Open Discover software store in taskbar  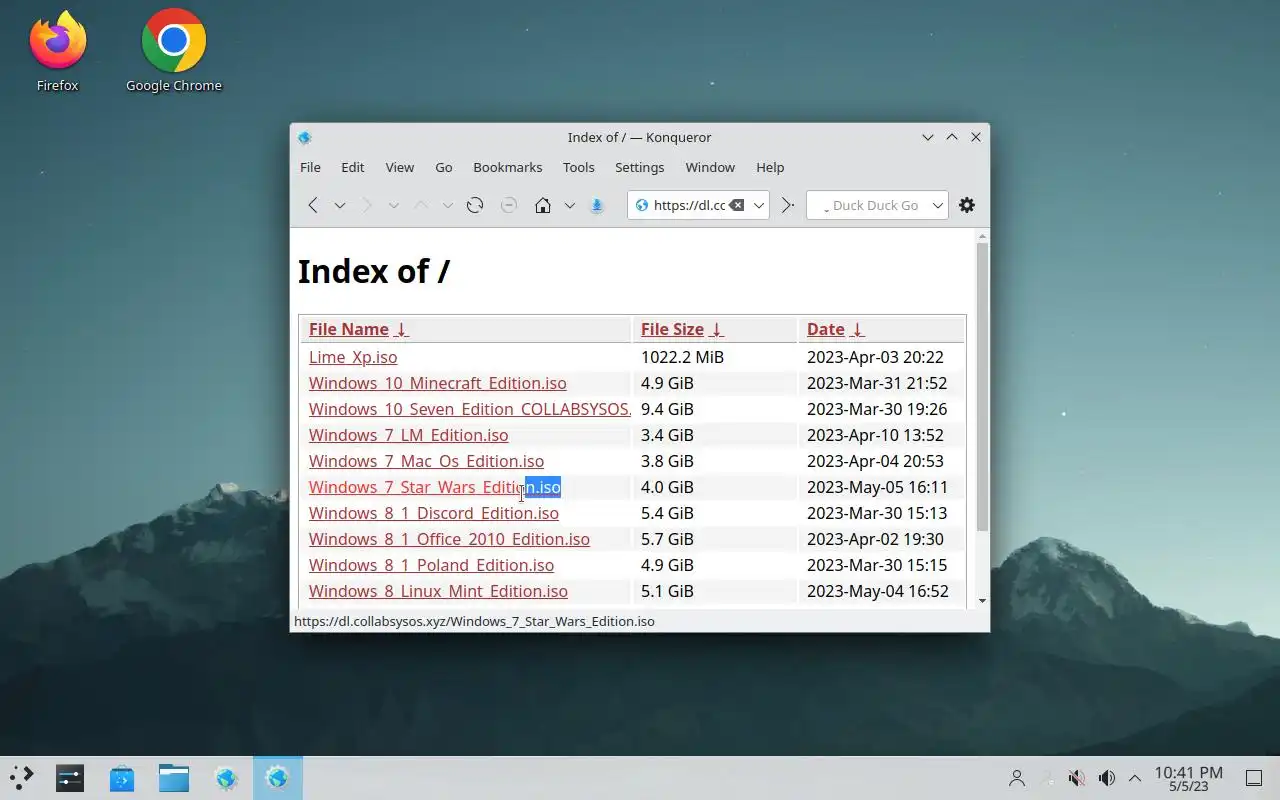point(122,777)
